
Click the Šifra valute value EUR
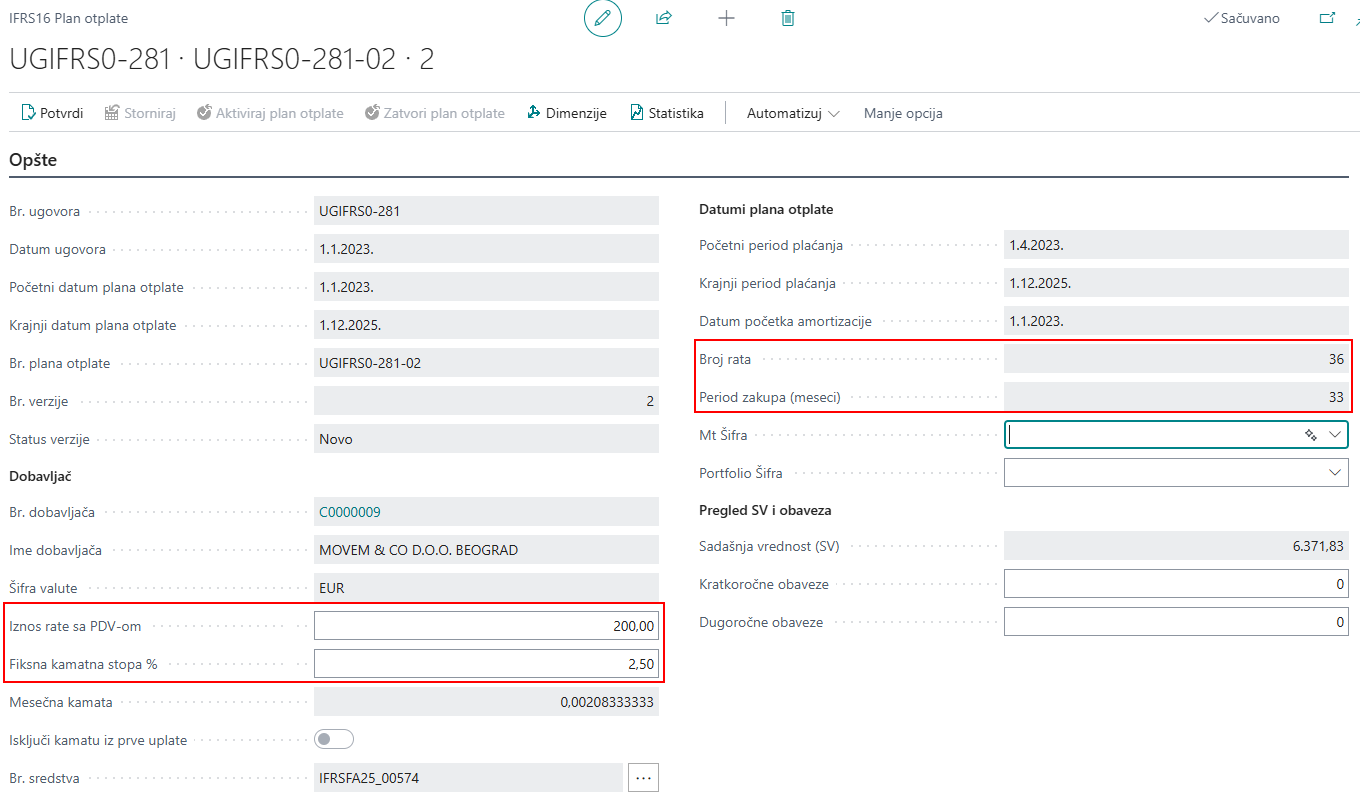pos(486,588)
